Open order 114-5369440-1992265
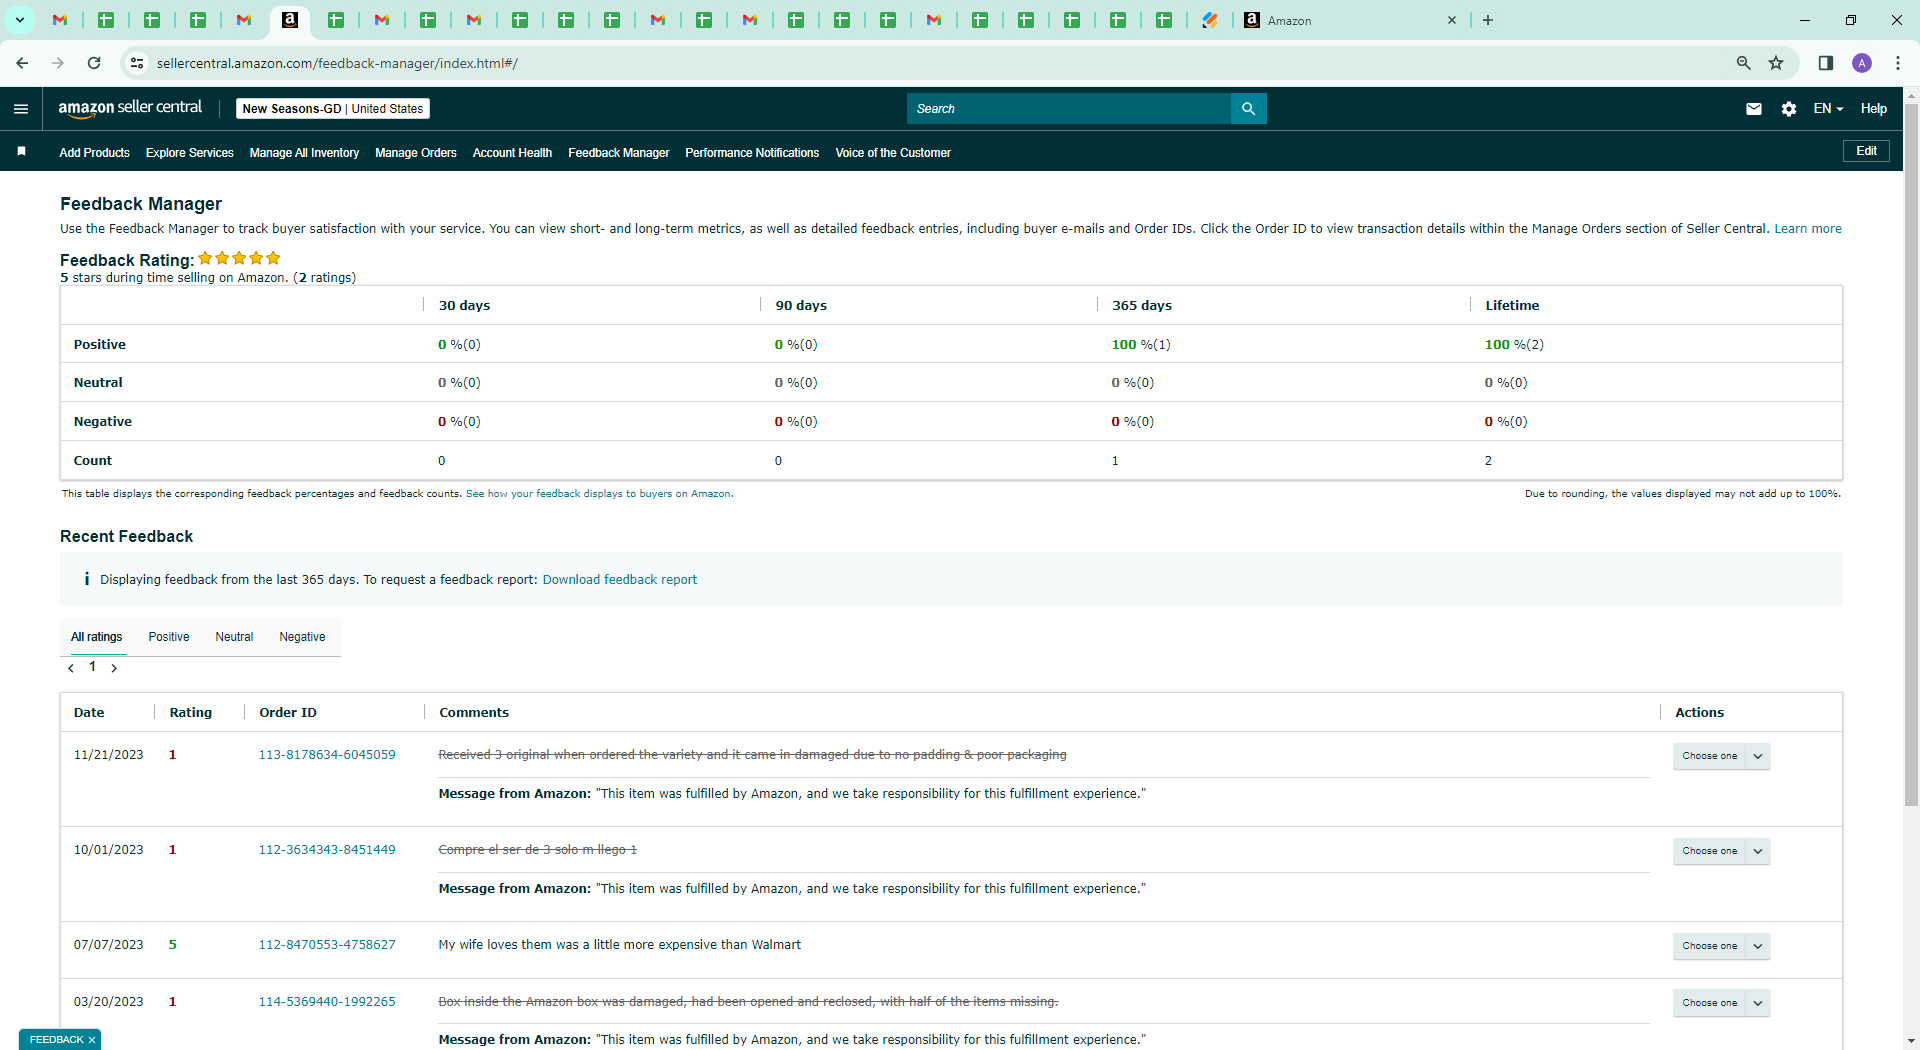This screenshot has height=1050, width=1920. [327, 1002]
